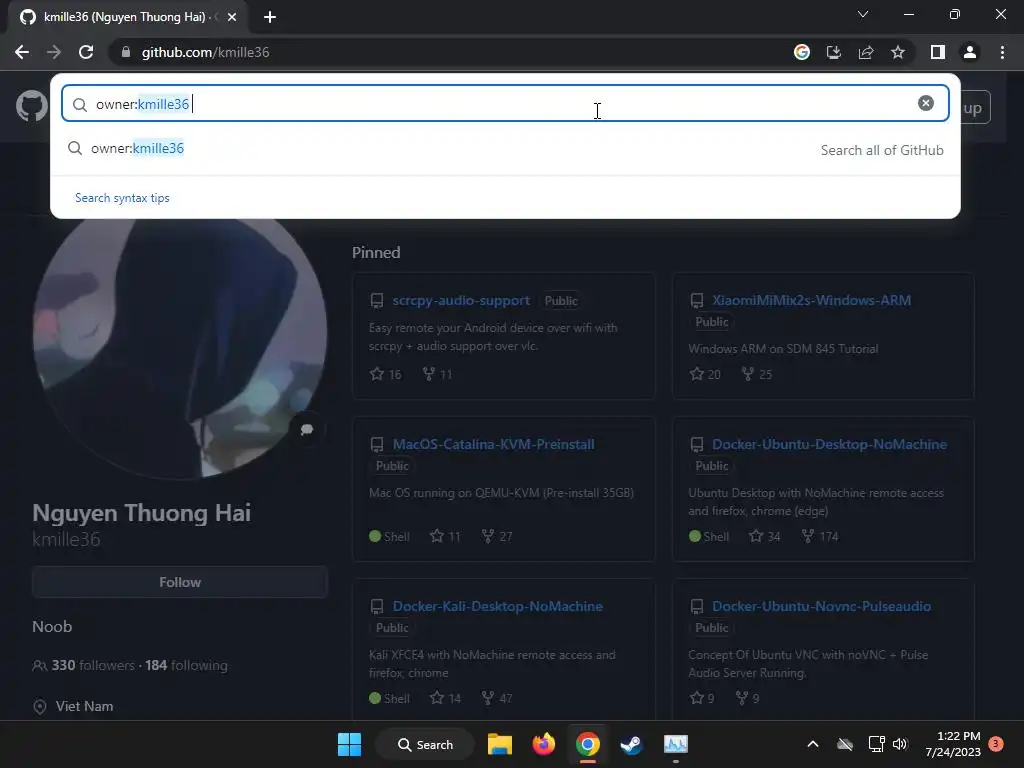Viewport: 1024px width, 768px height.
Task: Go back to previous page in Chrome
Action: [x=22, y=52]
